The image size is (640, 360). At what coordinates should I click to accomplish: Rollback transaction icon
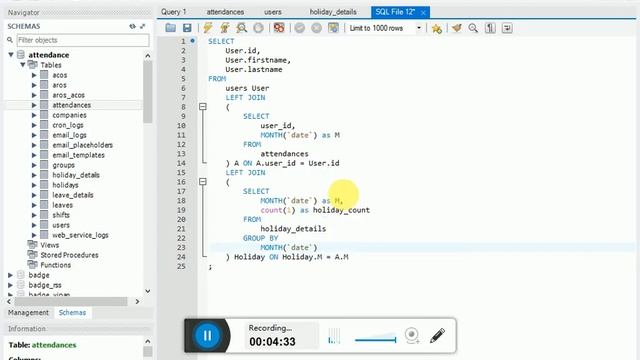[316, 28]
